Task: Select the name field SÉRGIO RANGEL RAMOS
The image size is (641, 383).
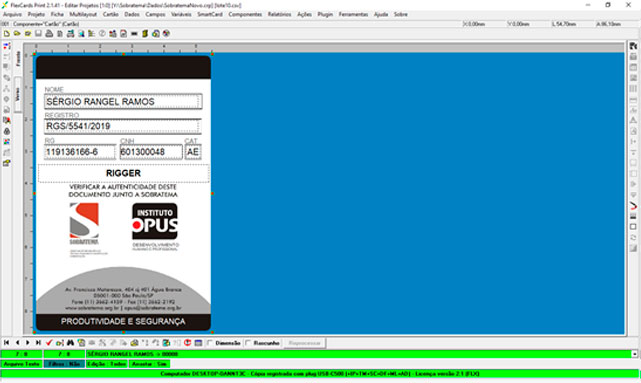Action: click(123, 101)
